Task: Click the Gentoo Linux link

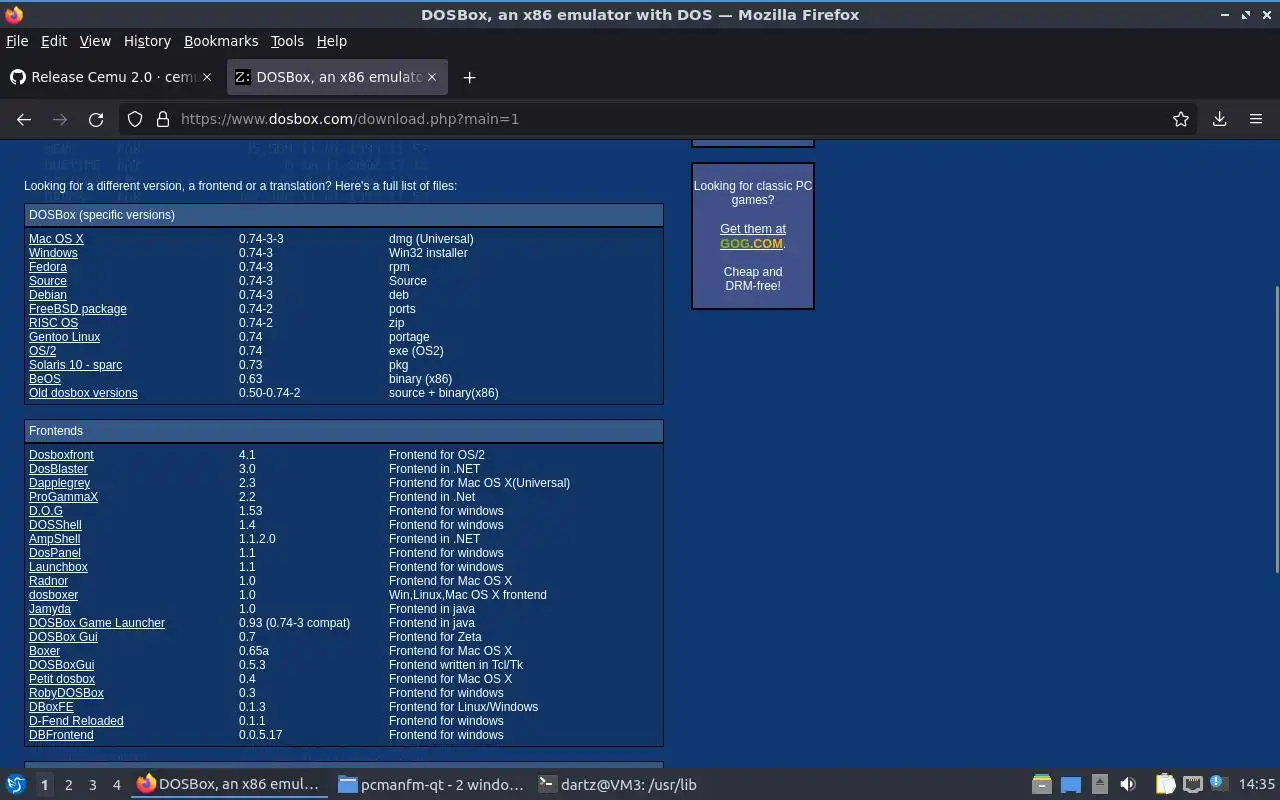Action: coord(64,337)
